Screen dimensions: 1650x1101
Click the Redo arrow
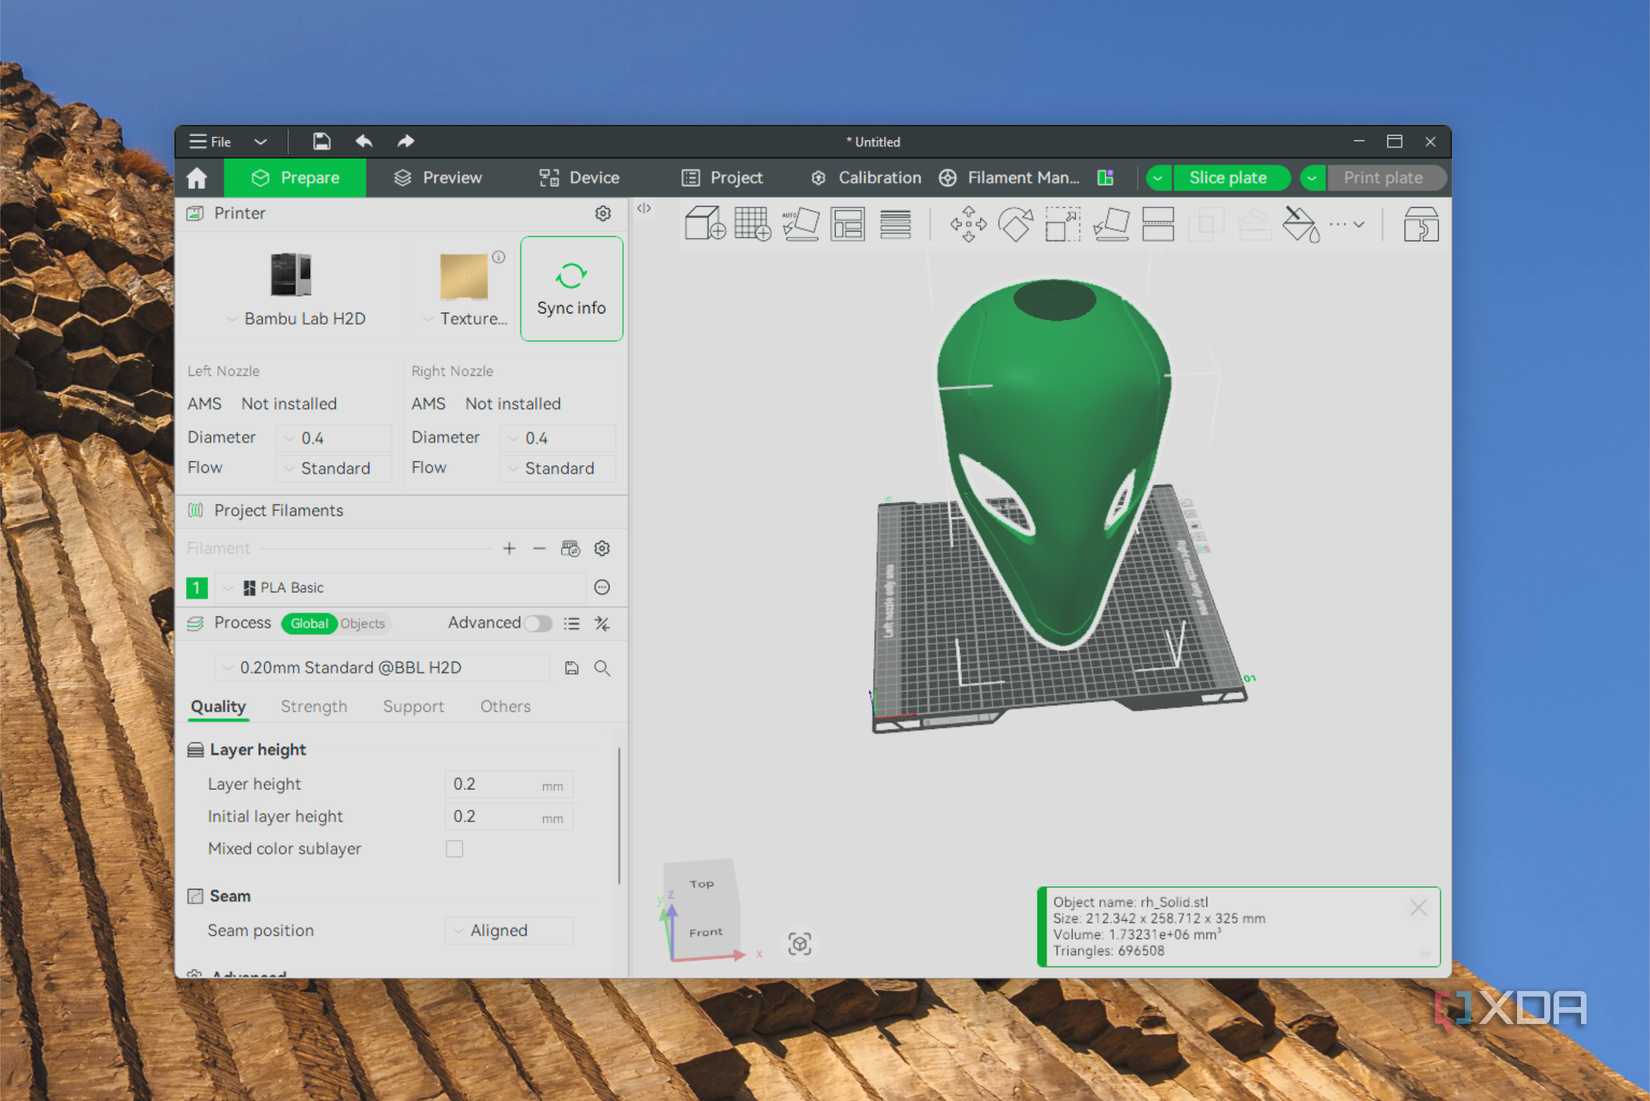click(x=405, y=141)
